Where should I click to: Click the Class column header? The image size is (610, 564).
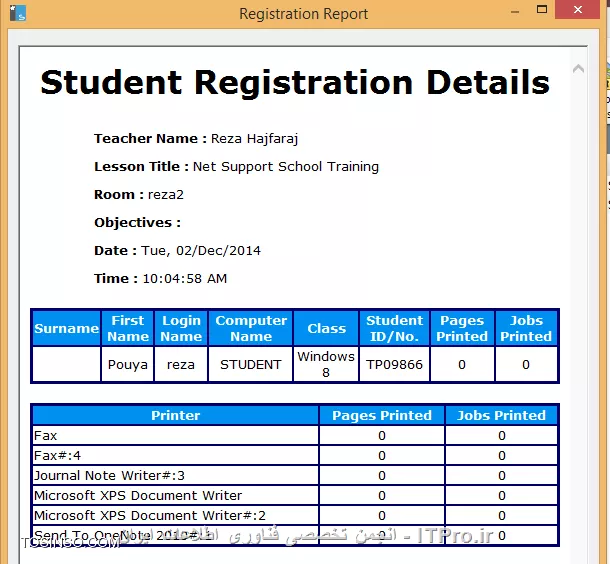[326, 328]
